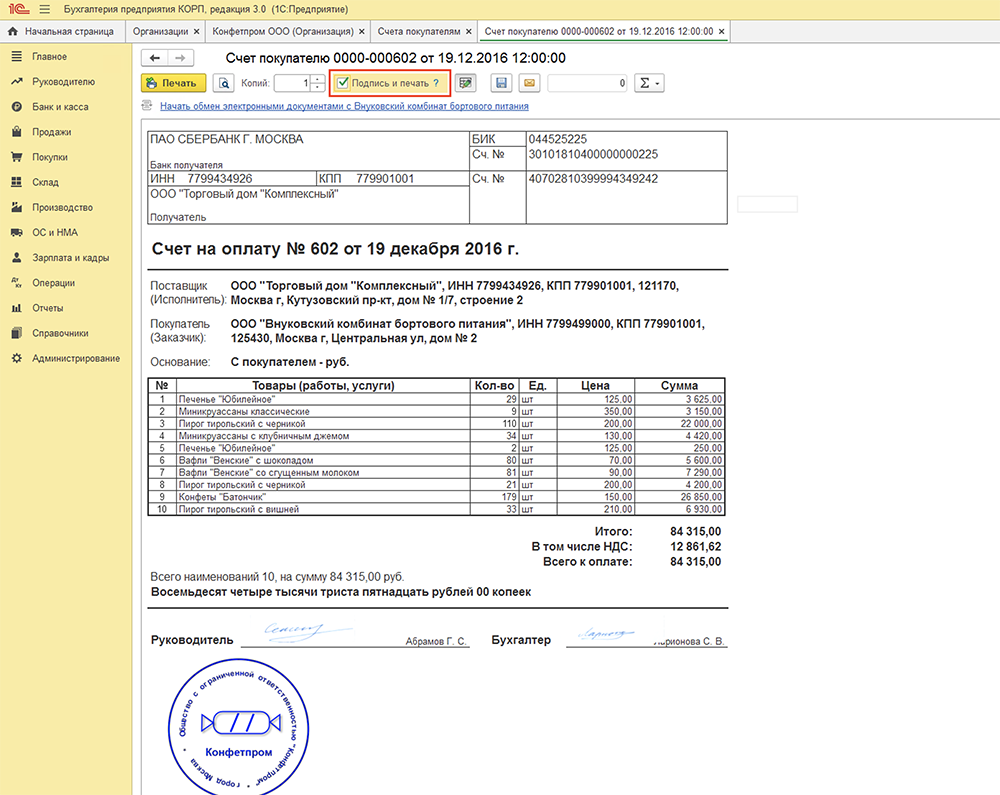This screenshot has width=1000, height=795.
Task: Click the Администрирование gear icon
Action: pyautogui.click(x=17, y=358)
